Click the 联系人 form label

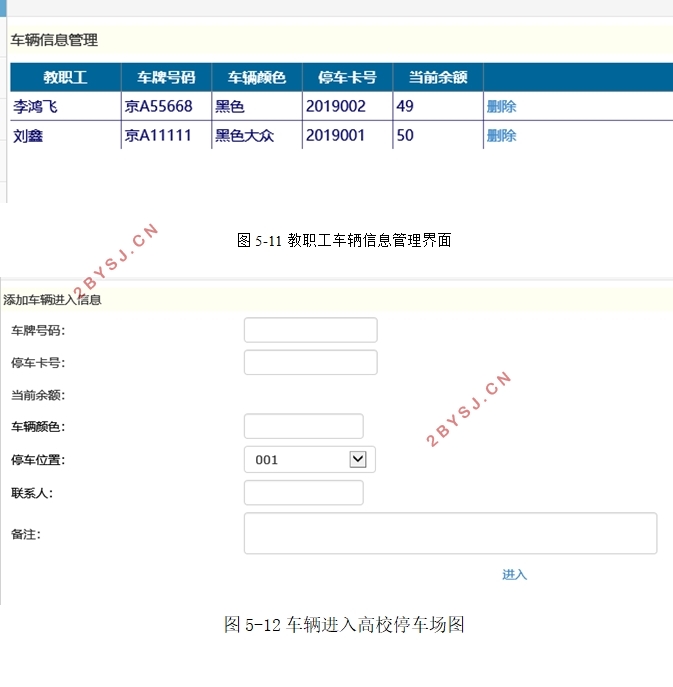click(32, 493)
